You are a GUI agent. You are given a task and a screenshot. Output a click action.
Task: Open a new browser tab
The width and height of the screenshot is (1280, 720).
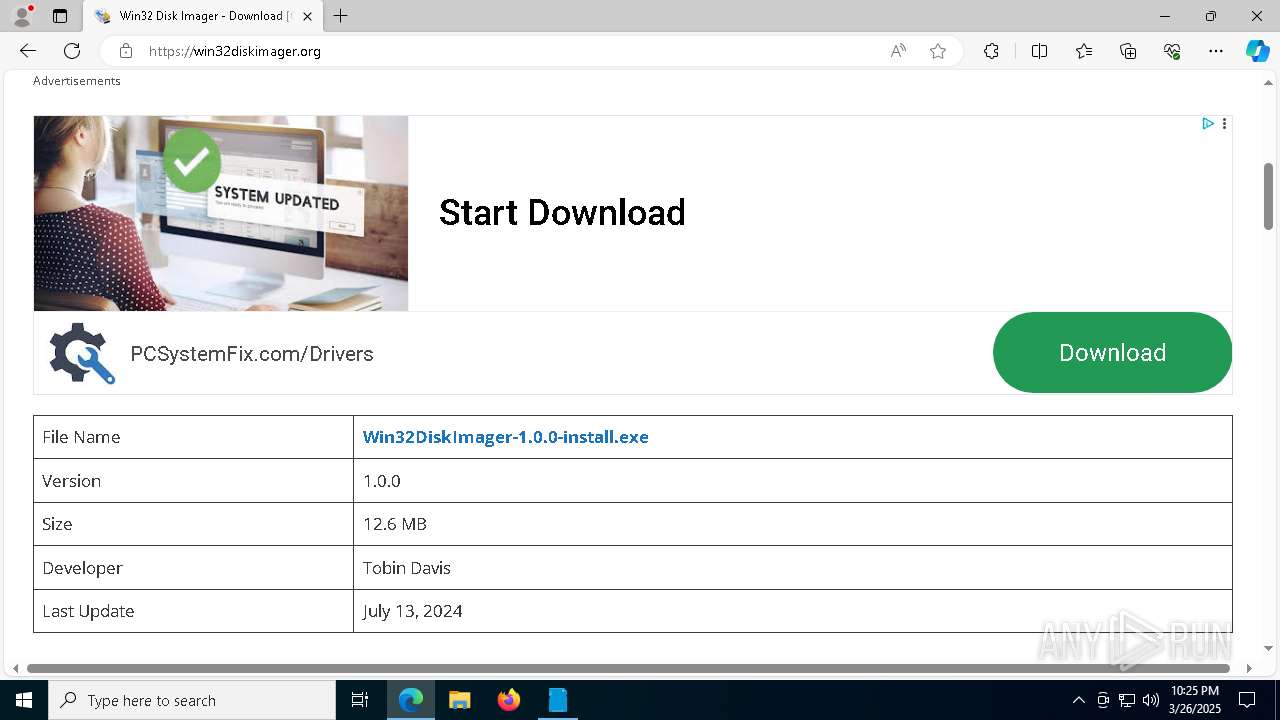pyautogui.click(x=341, y=16)
